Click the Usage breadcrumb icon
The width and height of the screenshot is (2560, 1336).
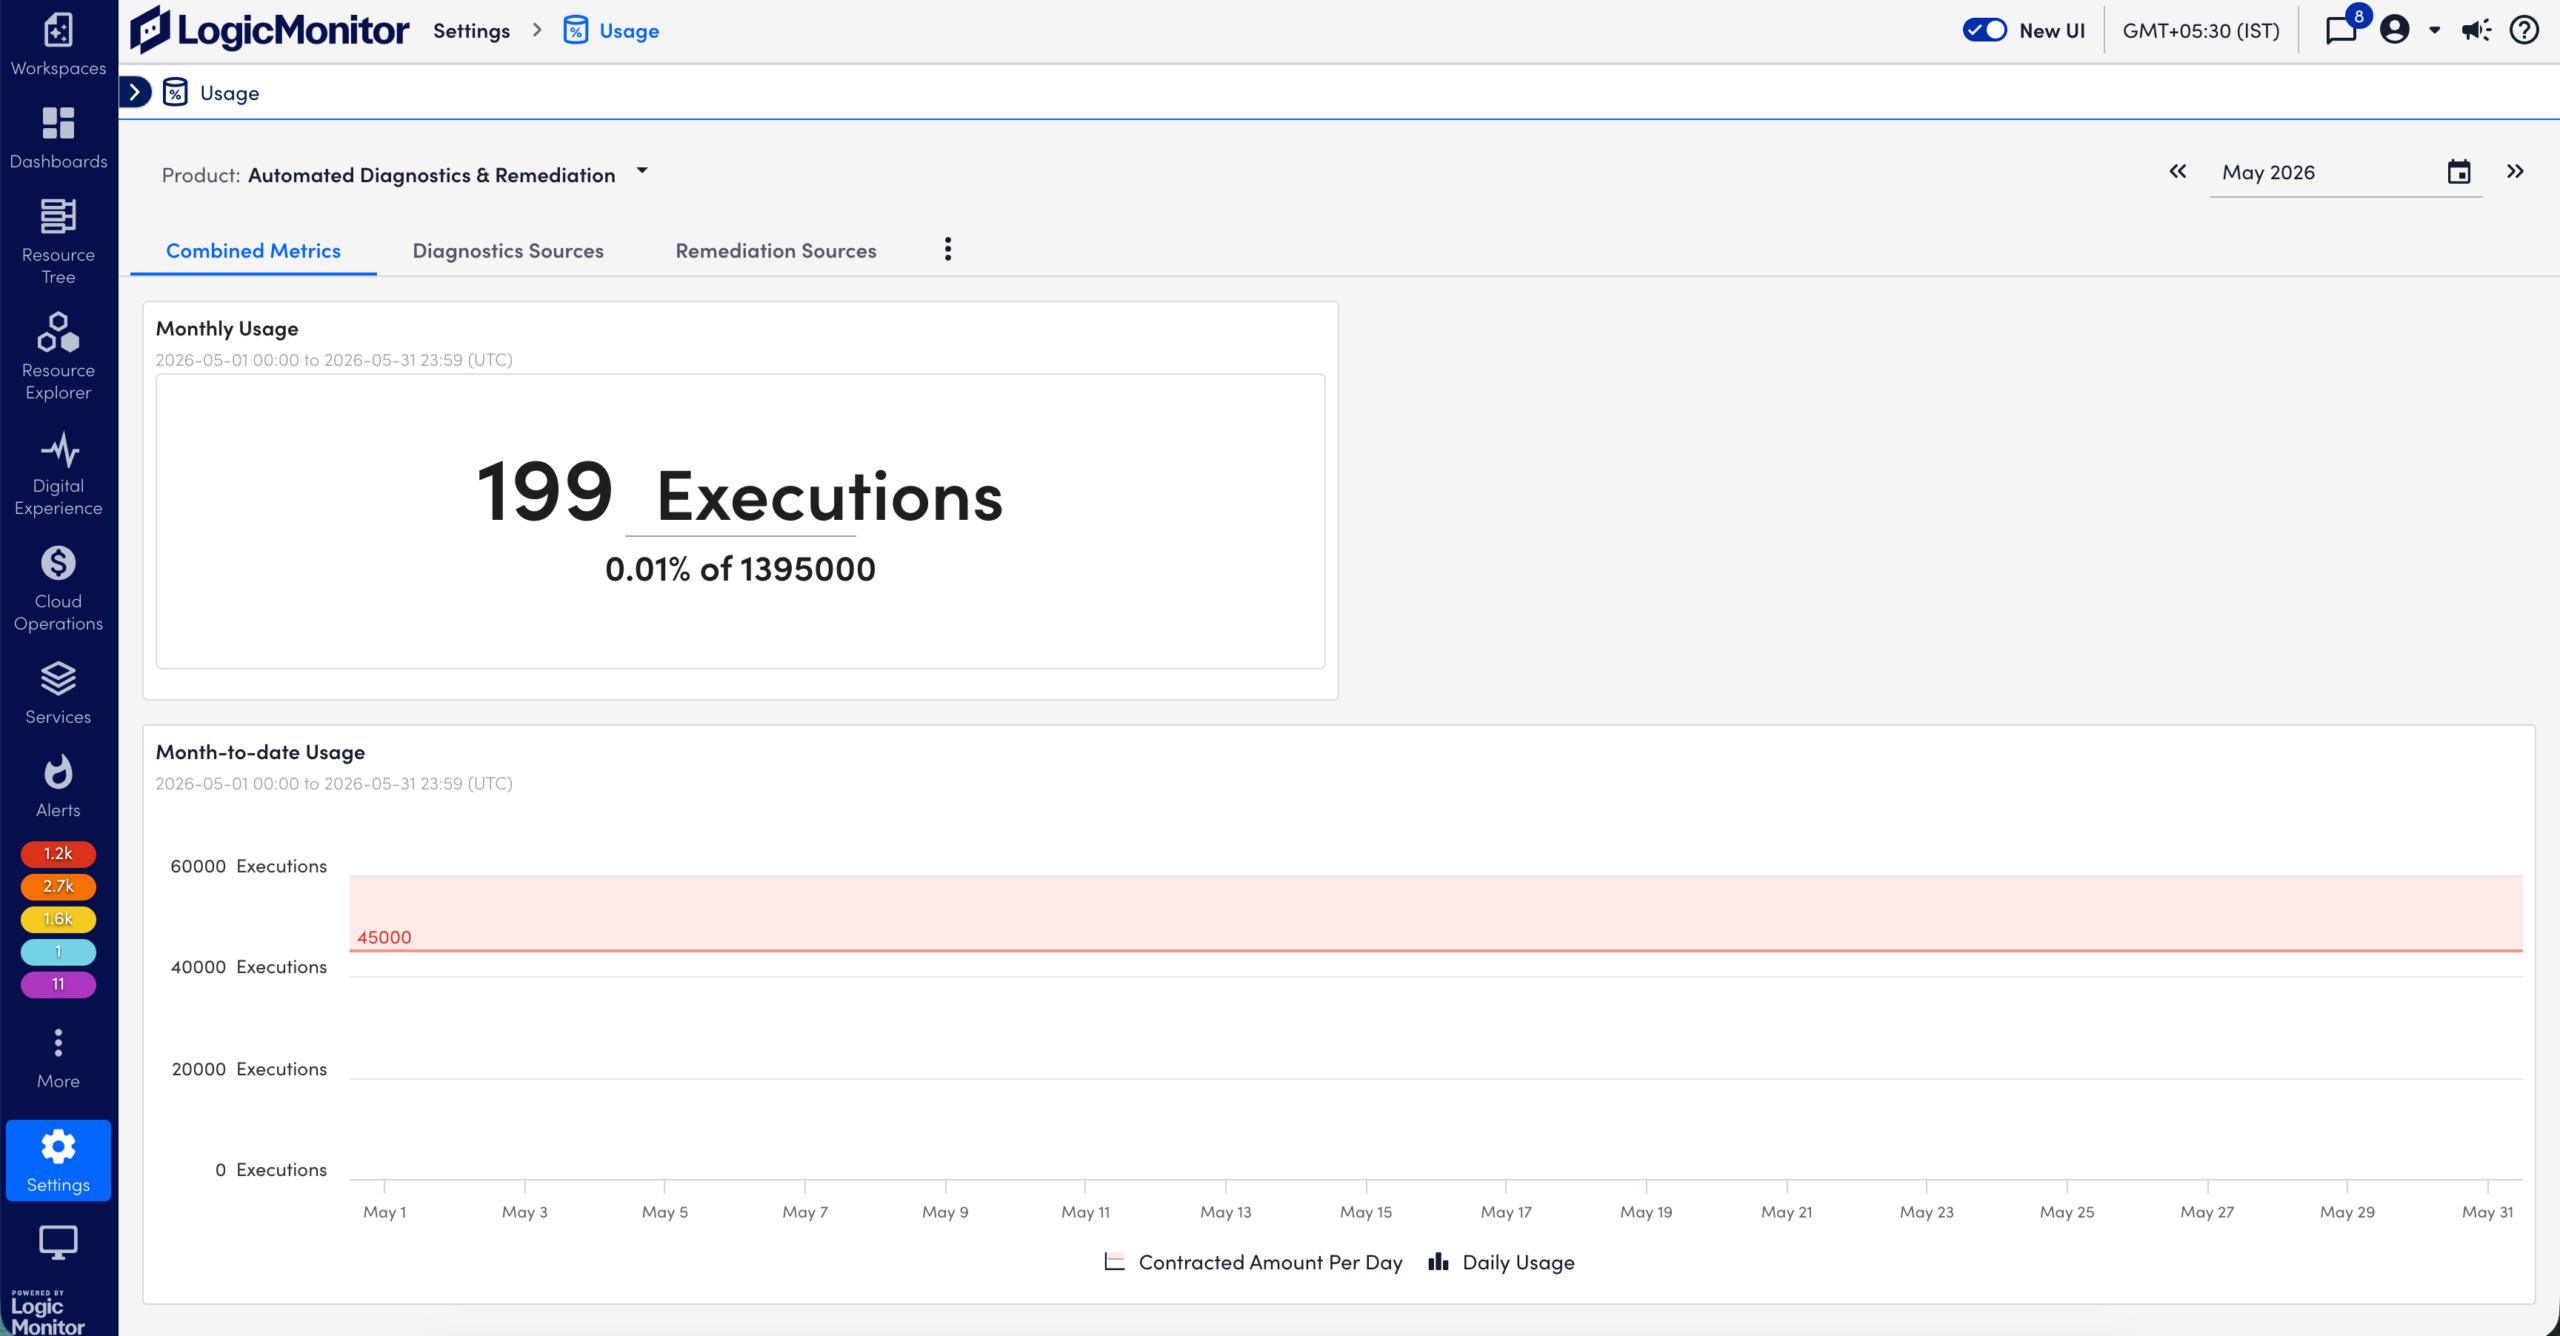[x=575, y=30]
